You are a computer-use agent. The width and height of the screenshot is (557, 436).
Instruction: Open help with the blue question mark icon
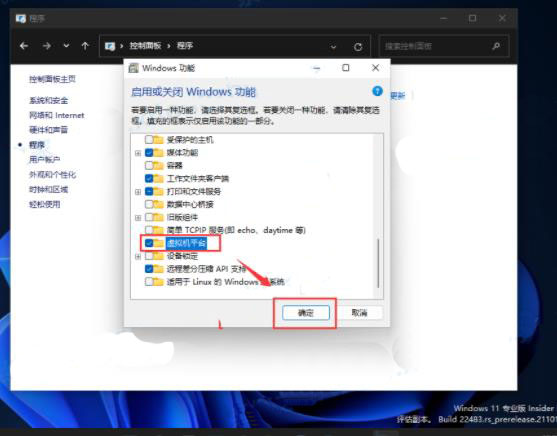pos(377,91)
